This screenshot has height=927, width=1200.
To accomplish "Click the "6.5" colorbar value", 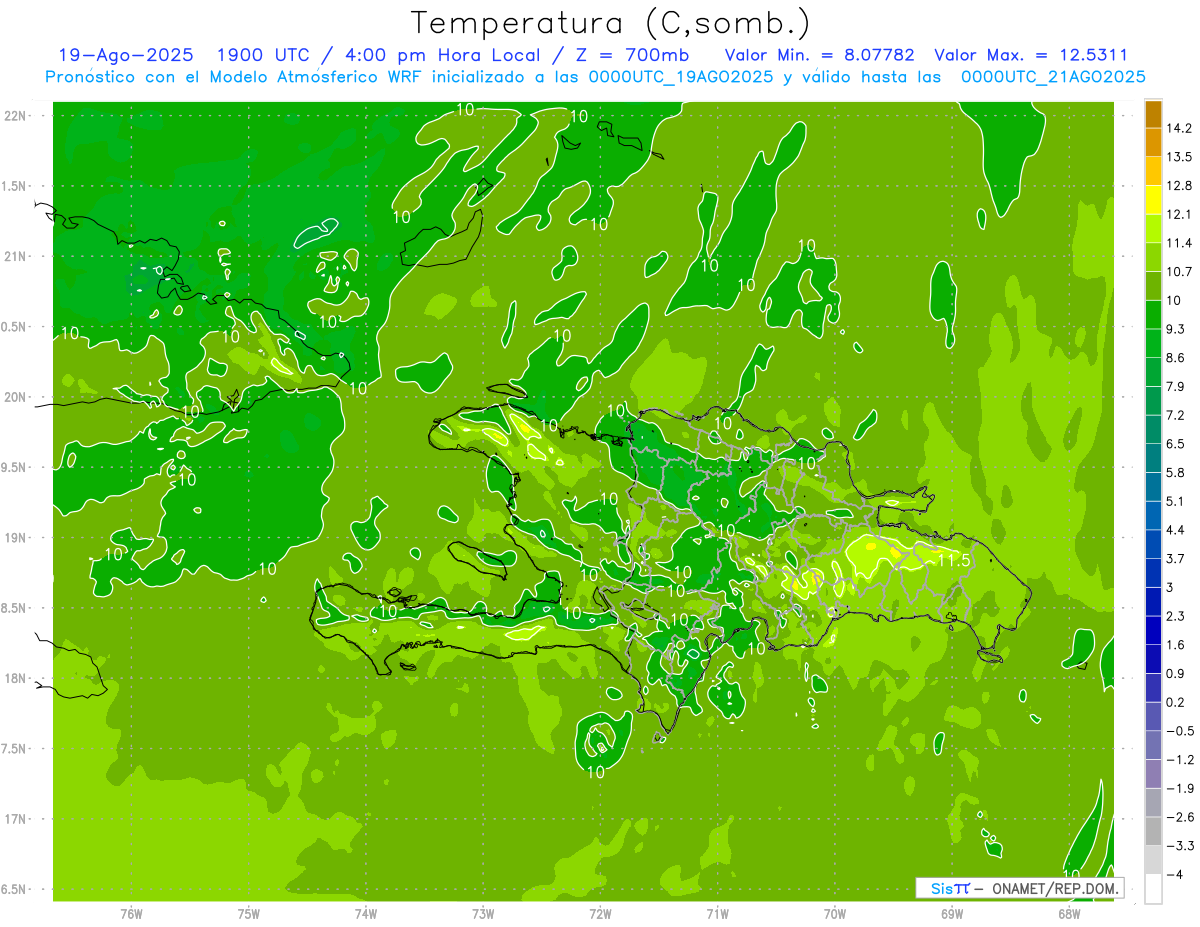I will (x=1176, y=444).
